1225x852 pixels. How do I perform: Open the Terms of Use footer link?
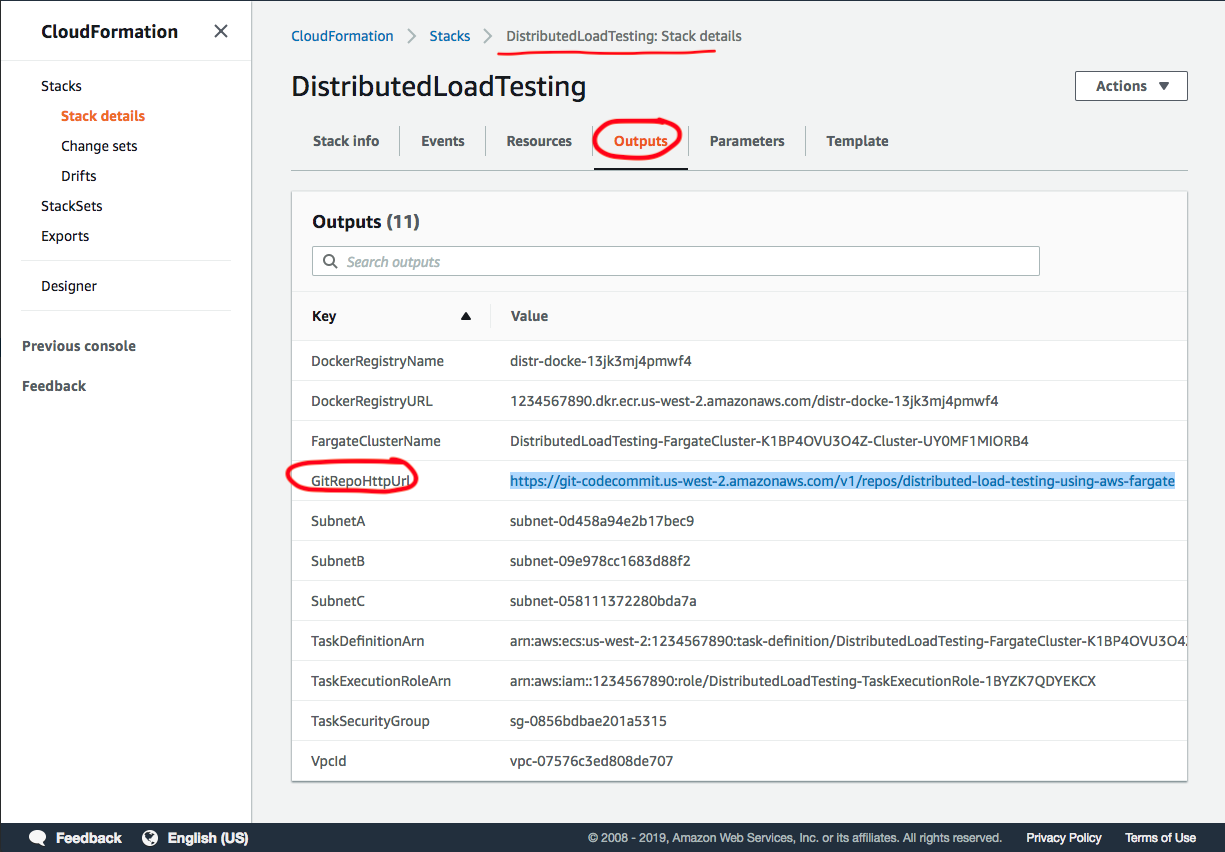click(1160, 838)
